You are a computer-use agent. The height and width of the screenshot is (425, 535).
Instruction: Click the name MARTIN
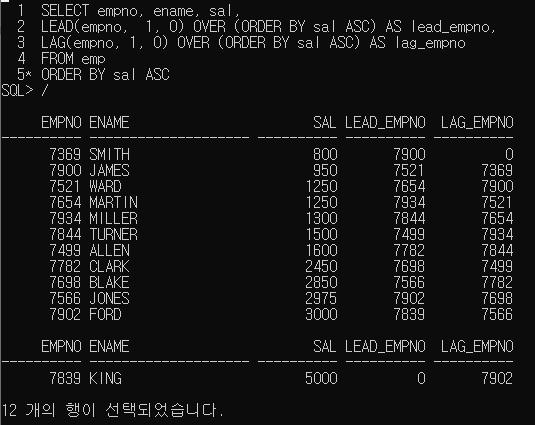(113, 203)
